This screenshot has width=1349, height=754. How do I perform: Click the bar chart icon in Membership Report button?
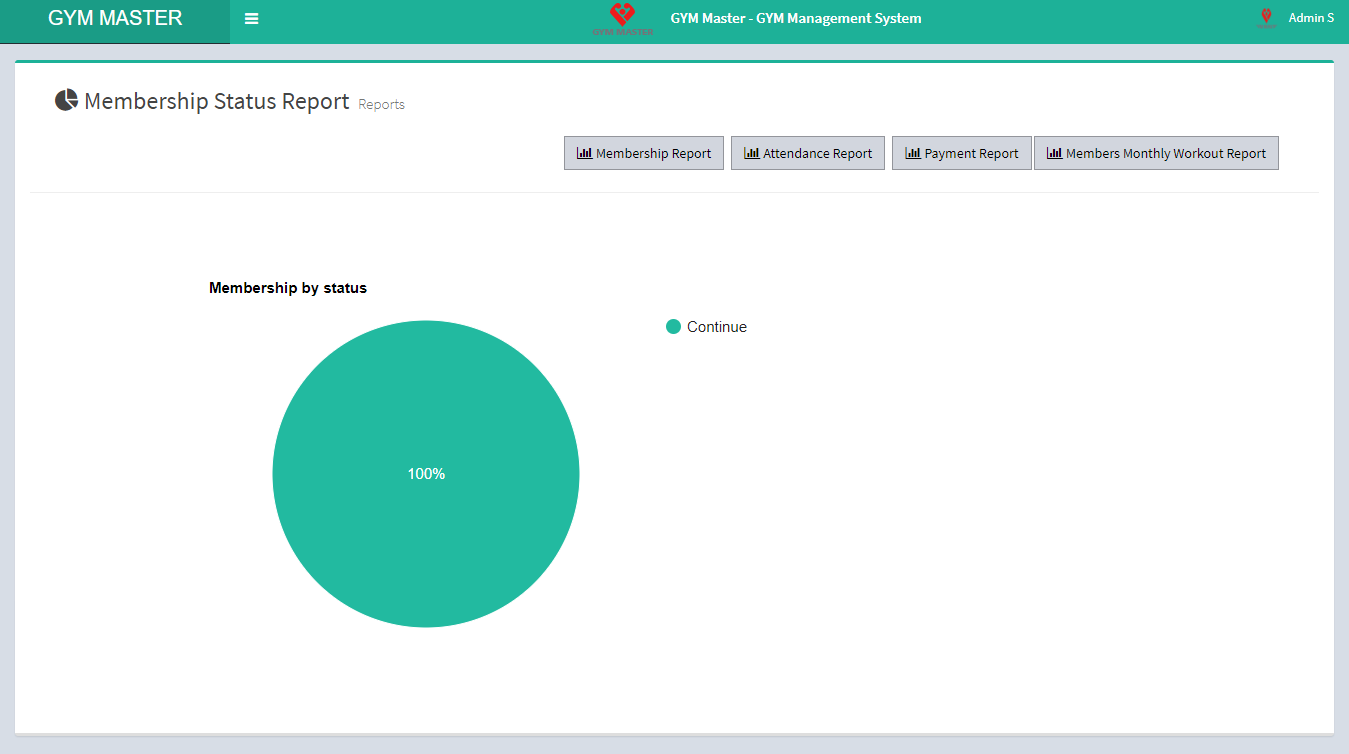point(583,152)
